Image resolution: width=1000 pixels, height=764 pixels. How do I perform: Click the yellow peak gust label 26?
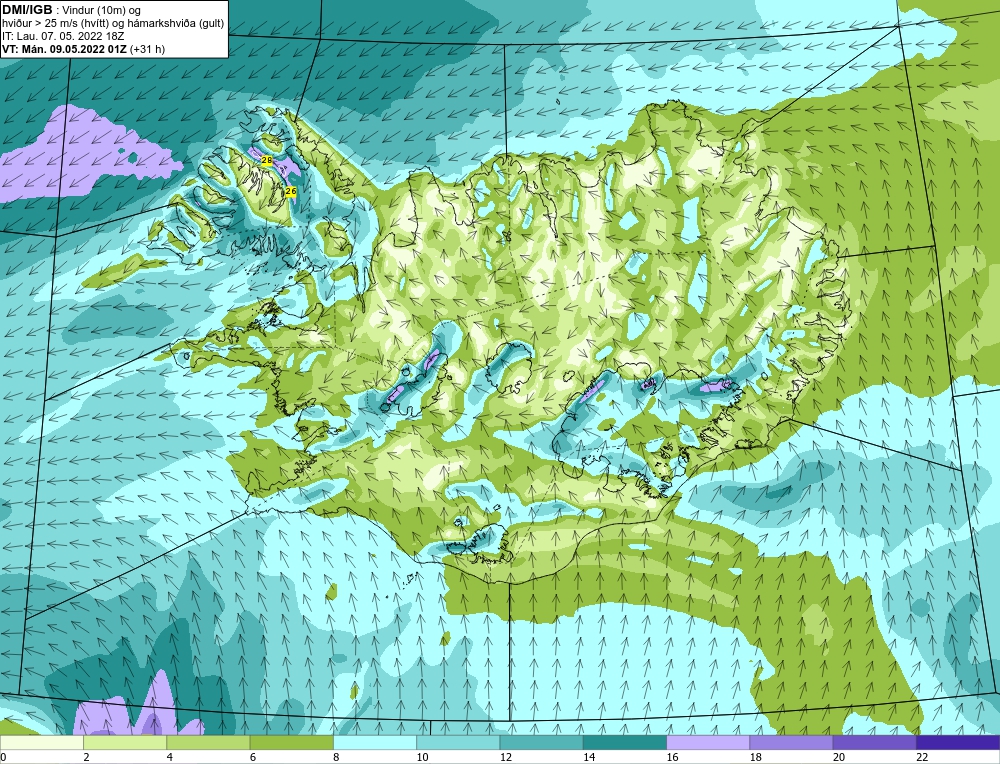click(291, 191)
